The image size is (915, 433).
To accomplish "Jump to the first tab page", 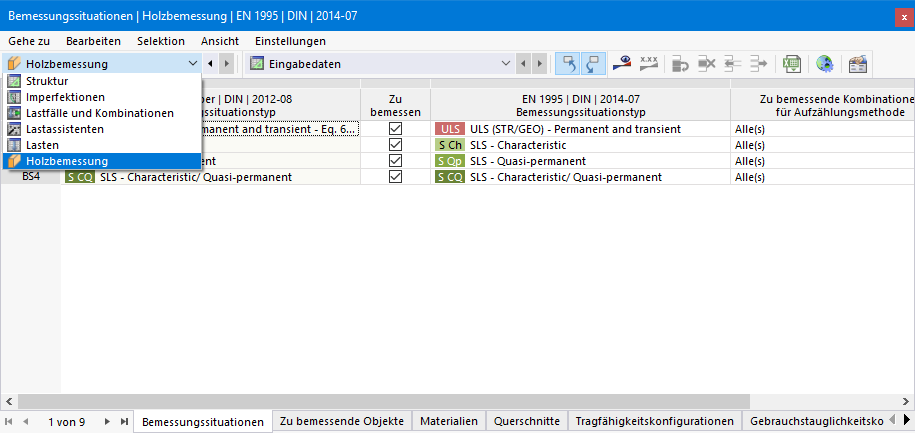I will [x=8, y=421].
